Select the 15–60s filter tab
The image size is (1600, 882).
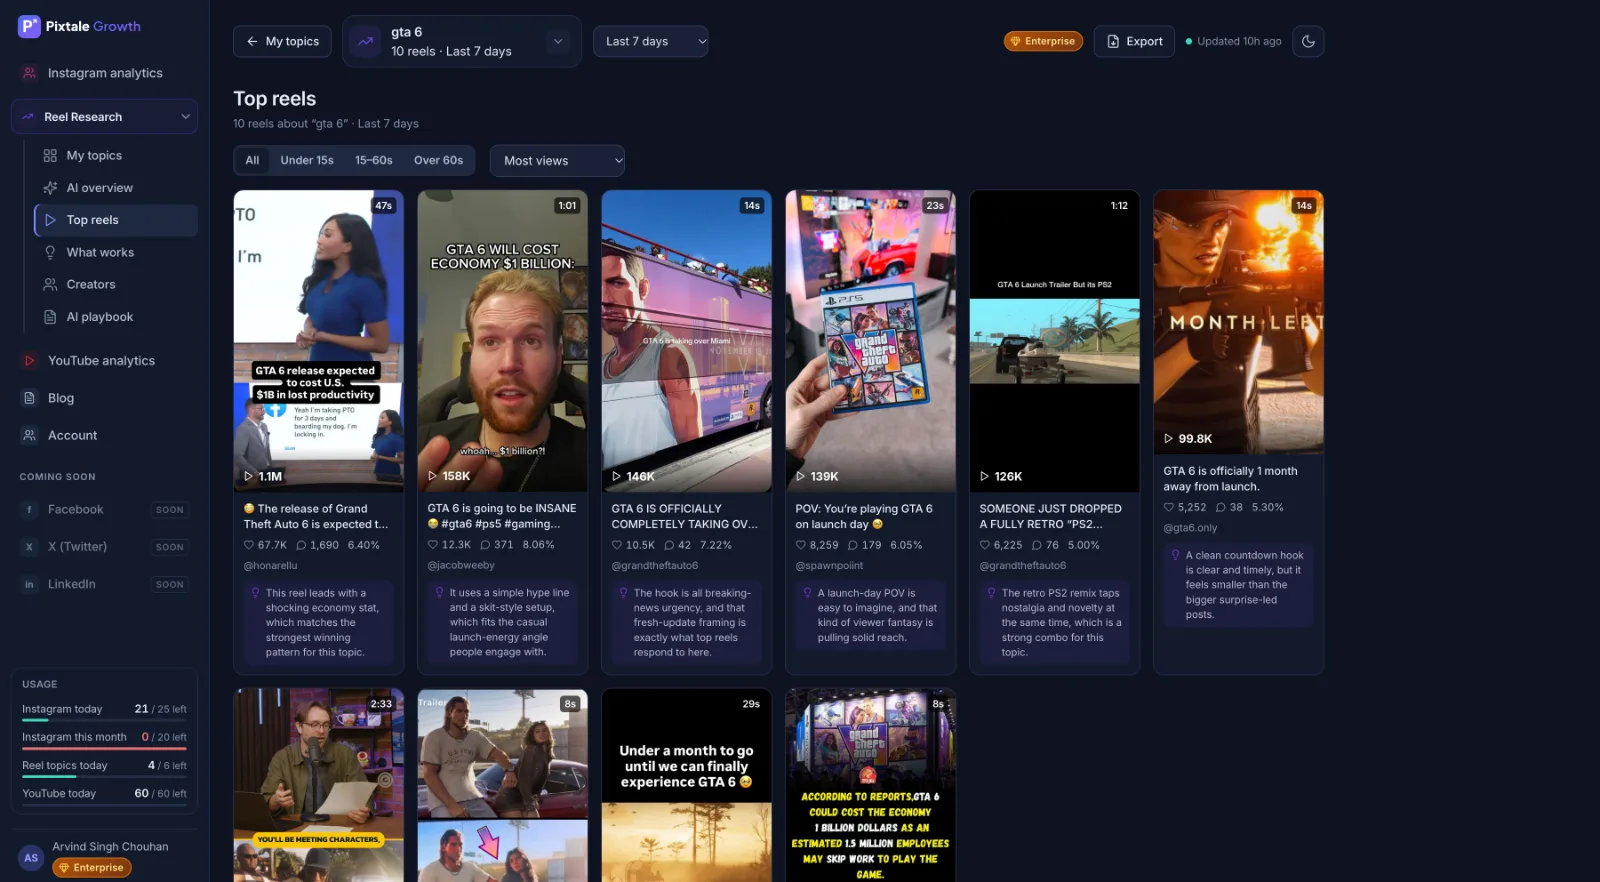pos(374,160)
